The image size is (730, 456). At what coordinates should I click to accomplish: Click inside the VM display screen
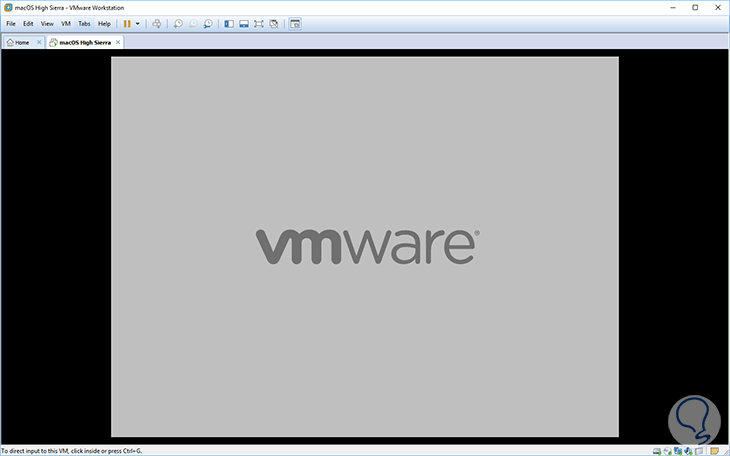pyautogui.click(x=365, y=247)
